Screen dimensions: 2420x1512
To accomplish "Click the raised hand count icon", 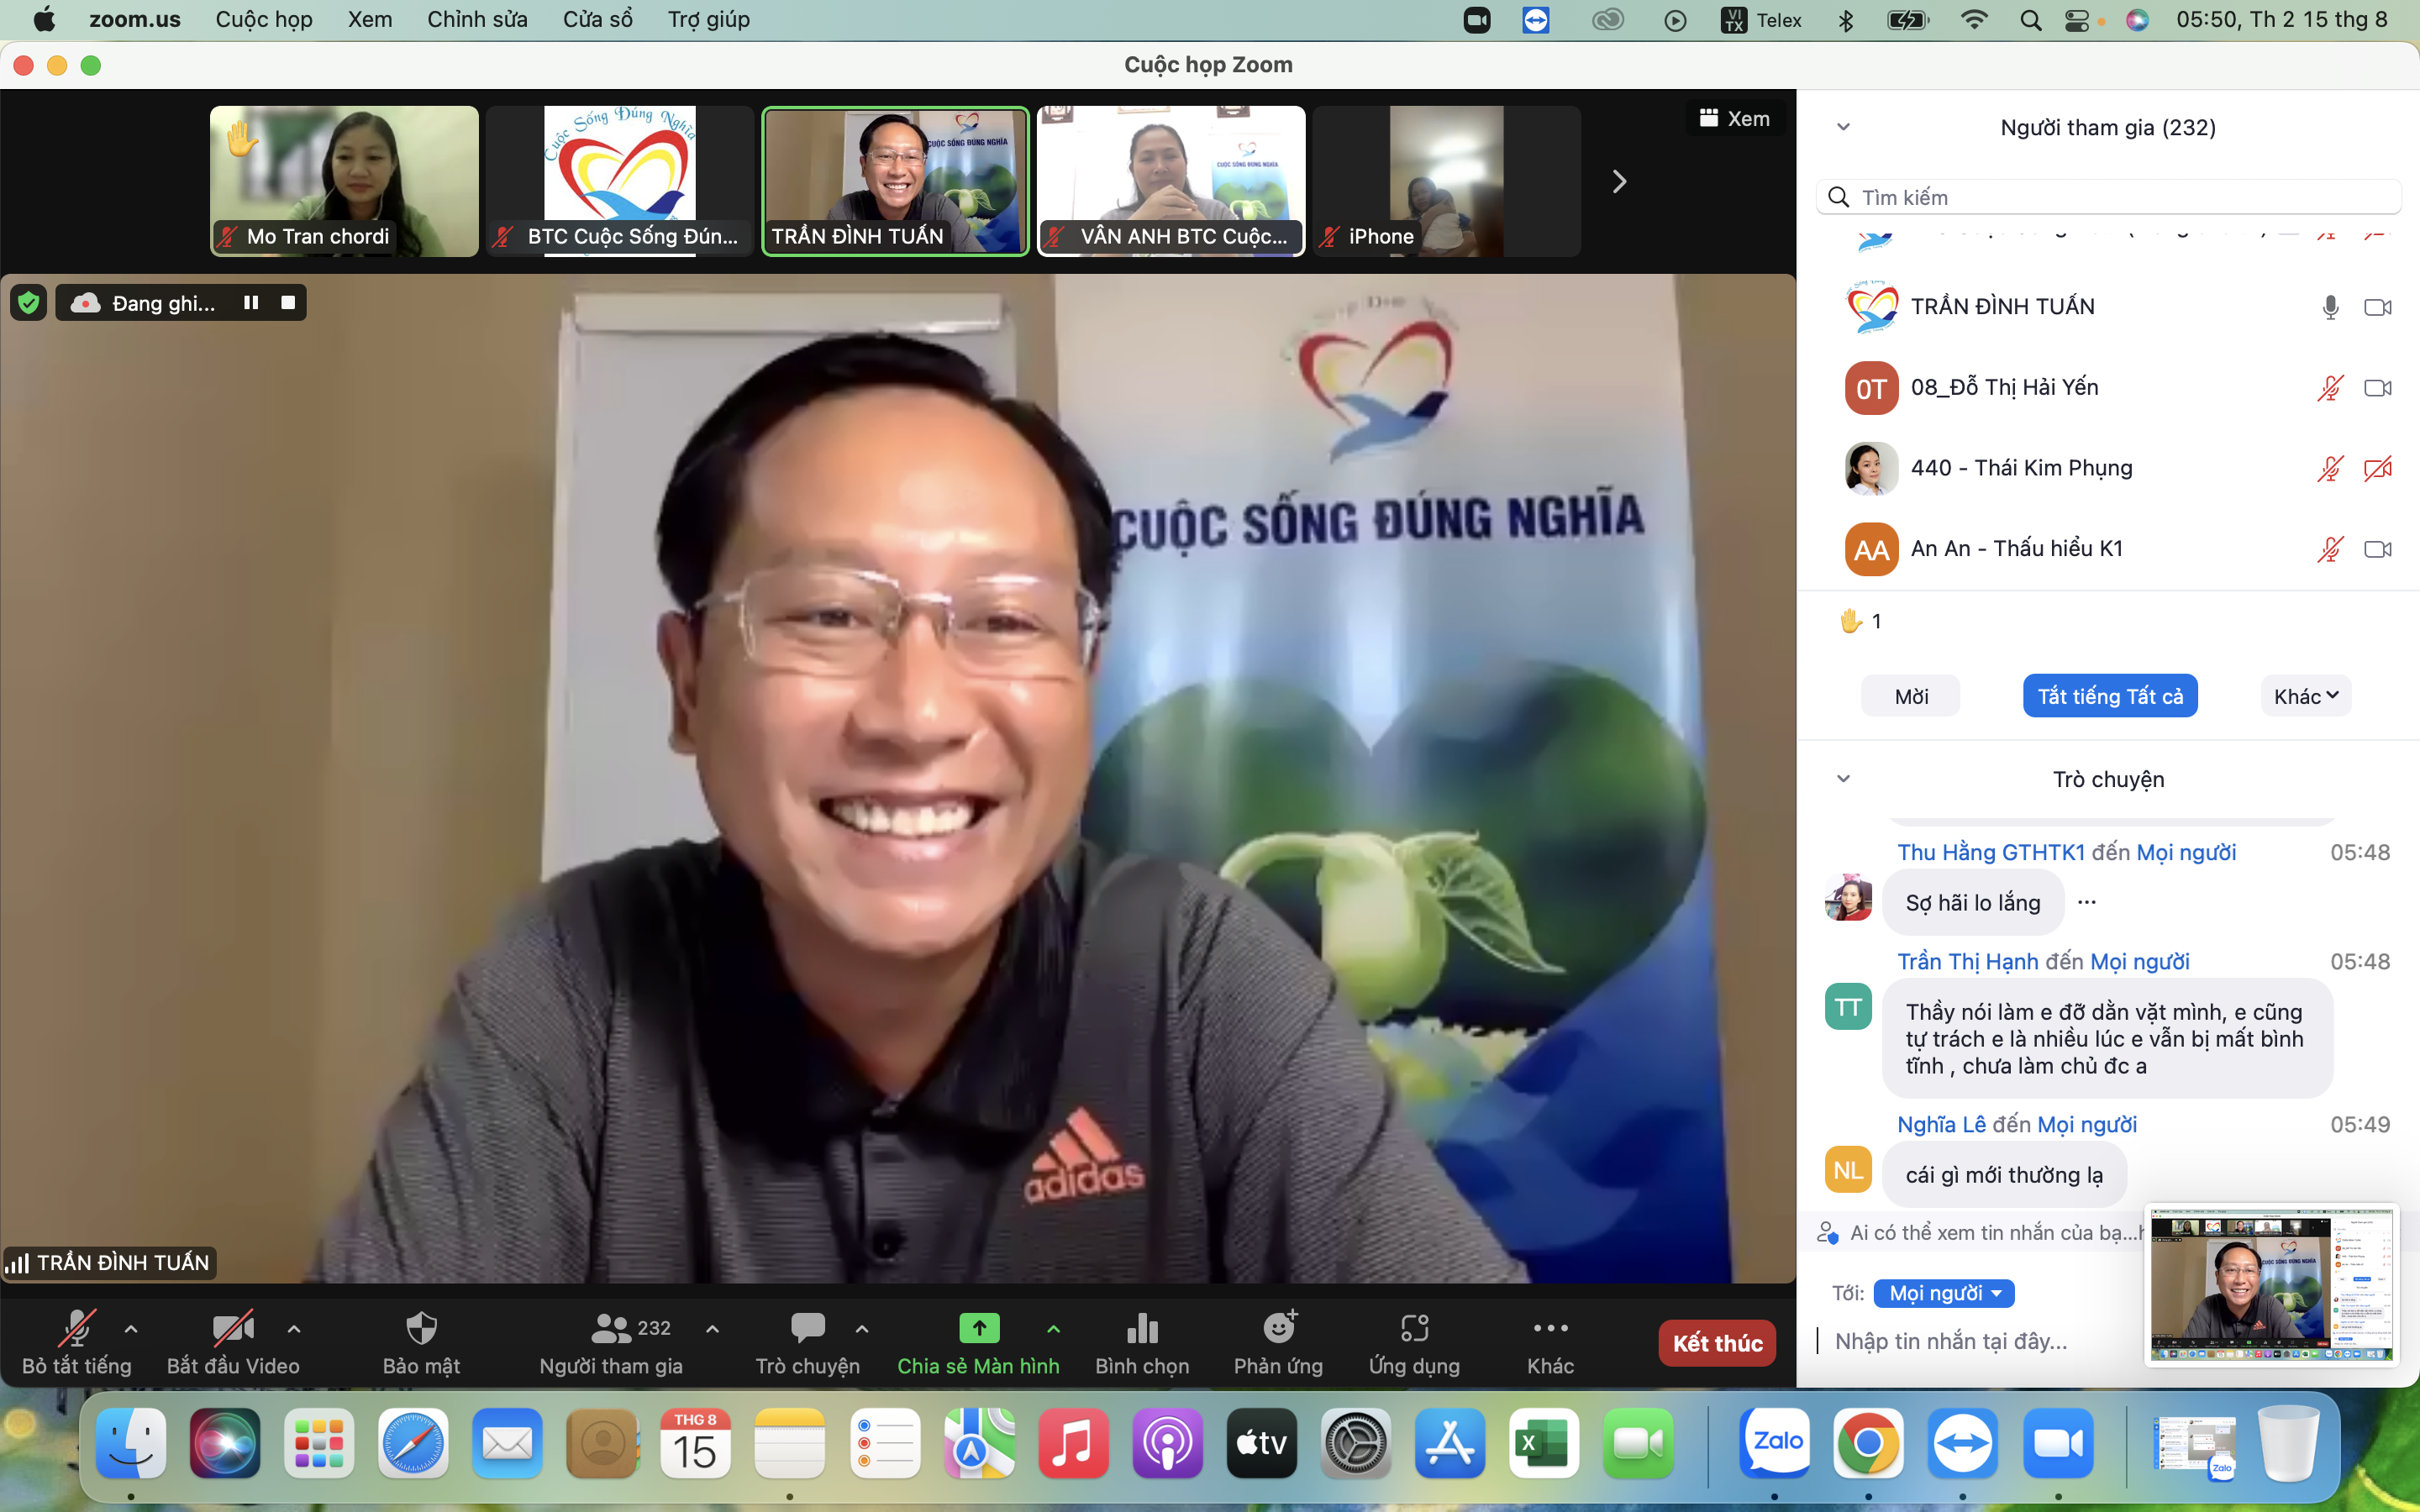I will pyautogui.click(x=1851, y=621).
